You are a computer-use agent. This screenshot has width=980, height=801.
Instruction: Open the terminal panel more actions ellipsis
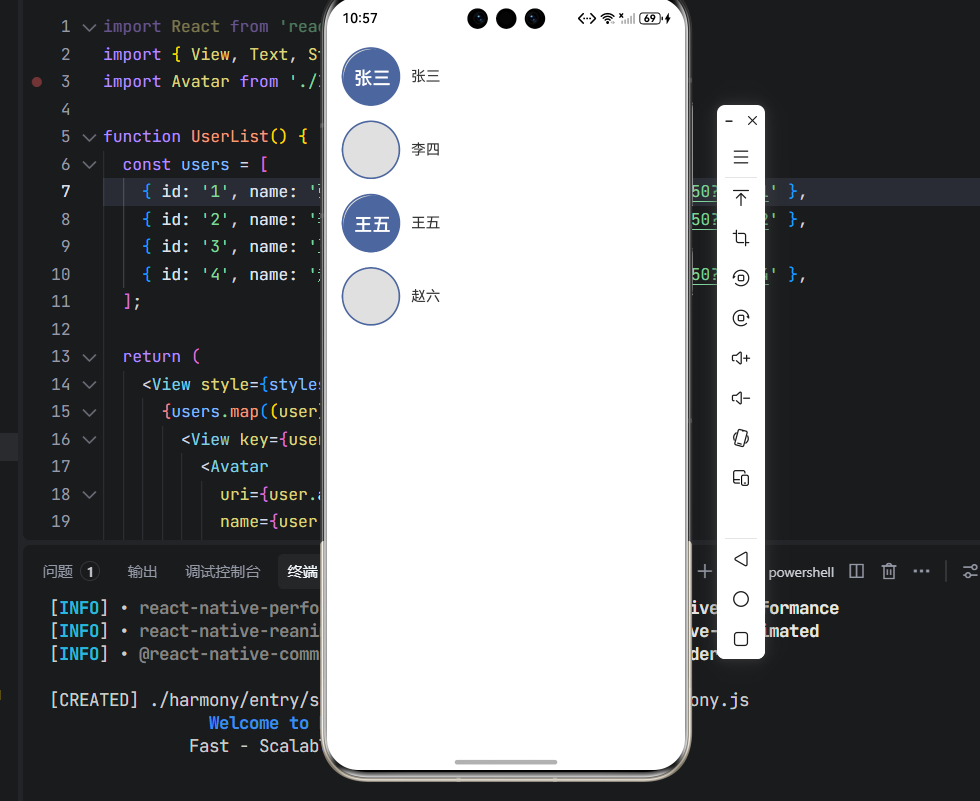tap(921, 571)
